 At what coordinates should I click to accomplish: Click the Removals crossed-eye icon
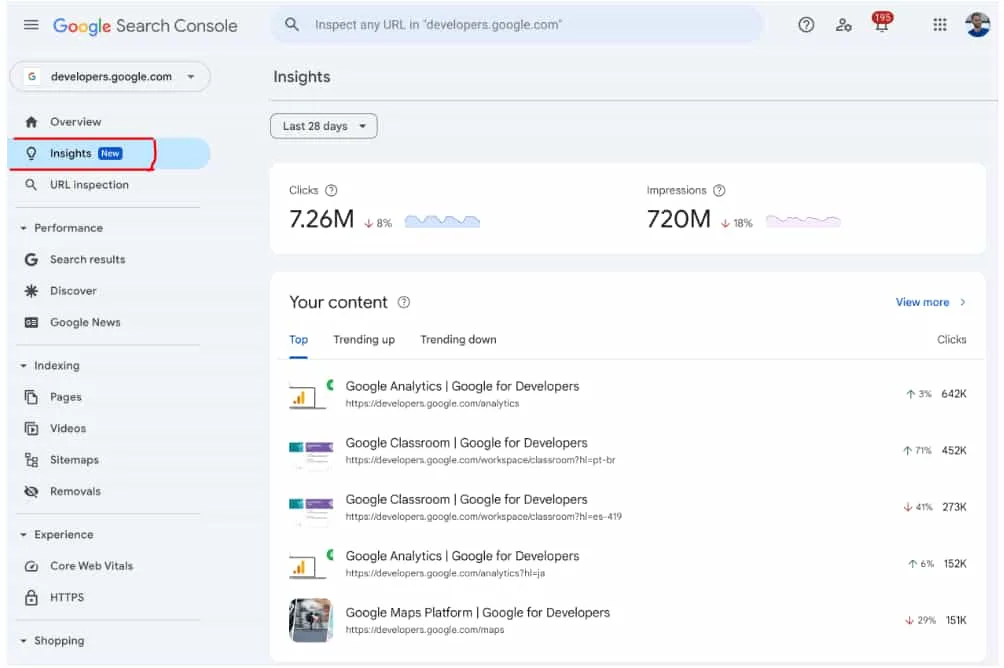(x=31, y=491)
